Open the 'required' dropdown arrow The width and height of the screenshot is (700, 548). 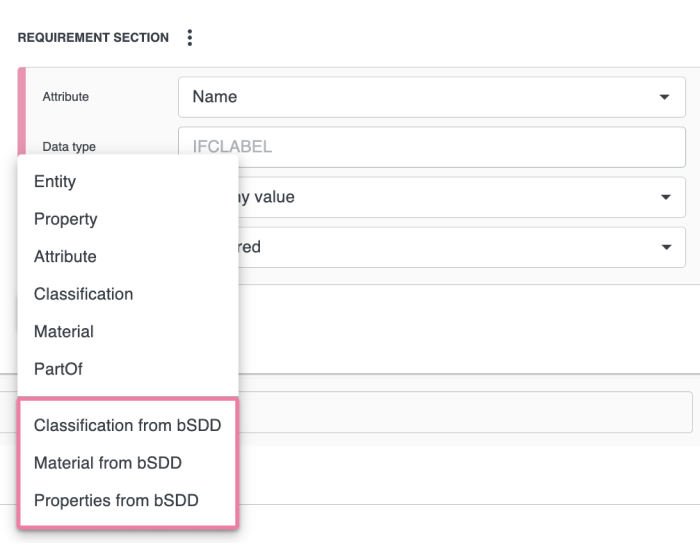tap(664, 246)
